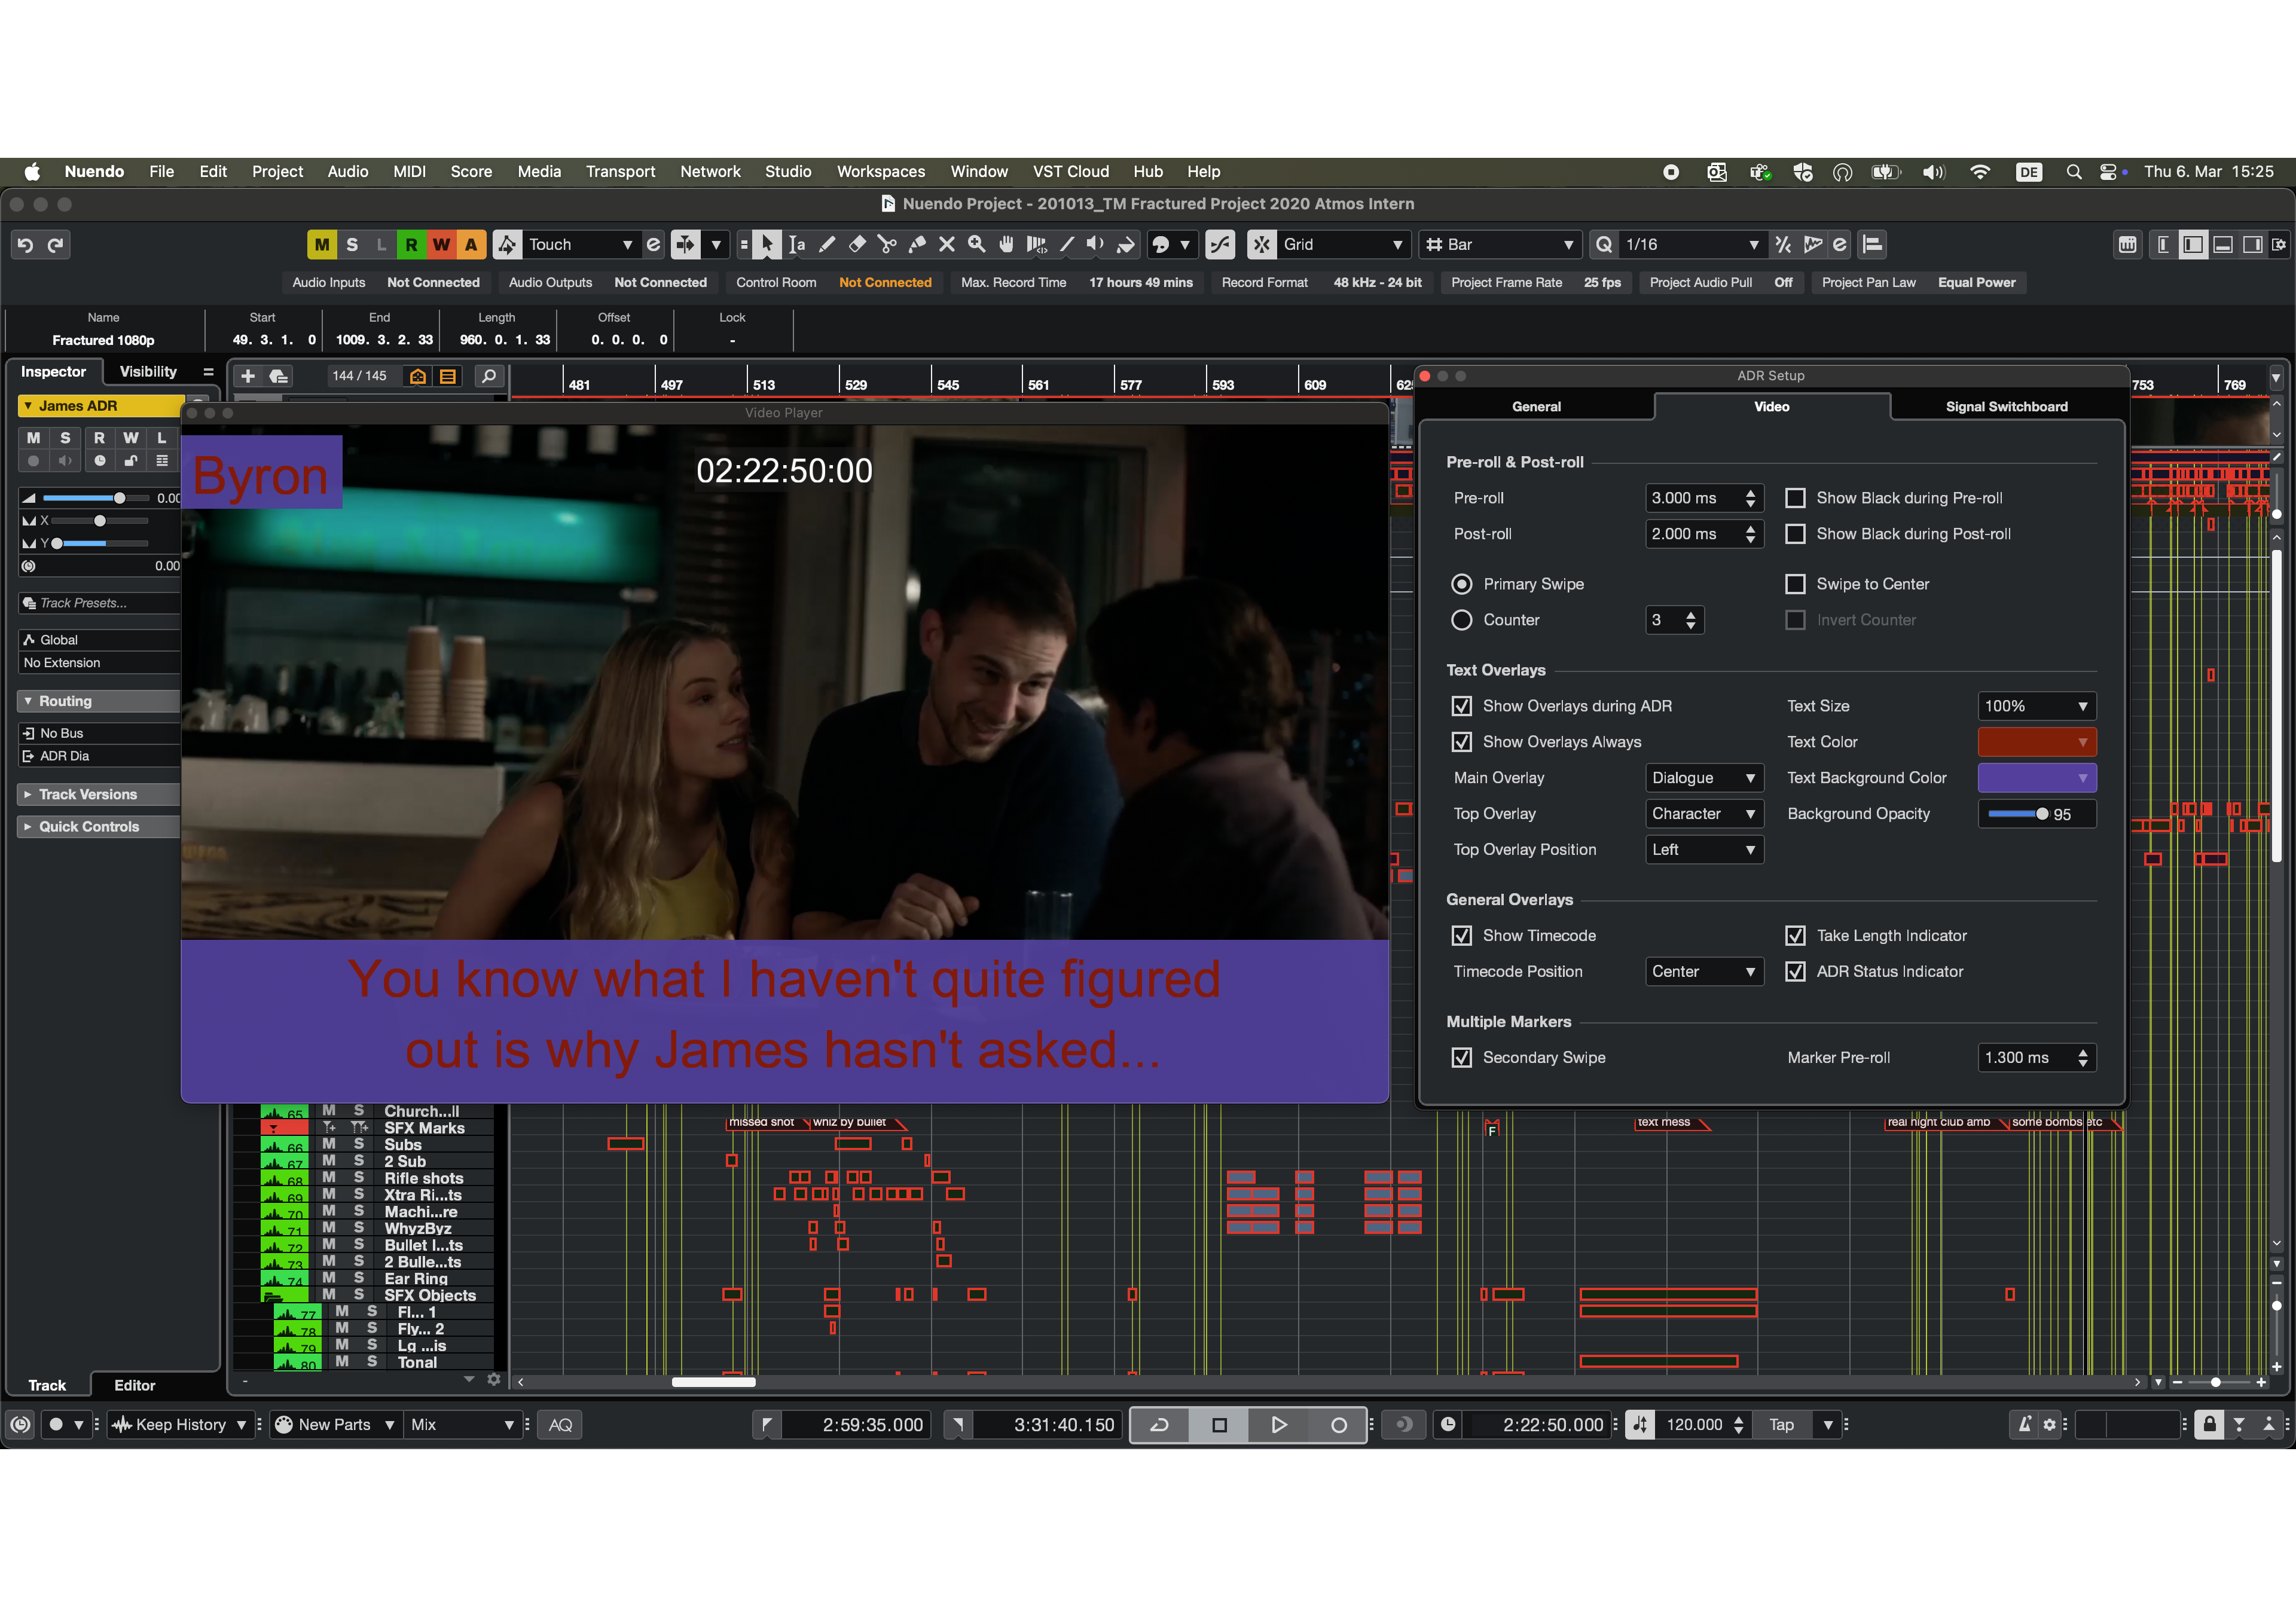Toggle Auto-Scroll icon in toolbar
The image size is (2296, 1607).
[685, 244]
